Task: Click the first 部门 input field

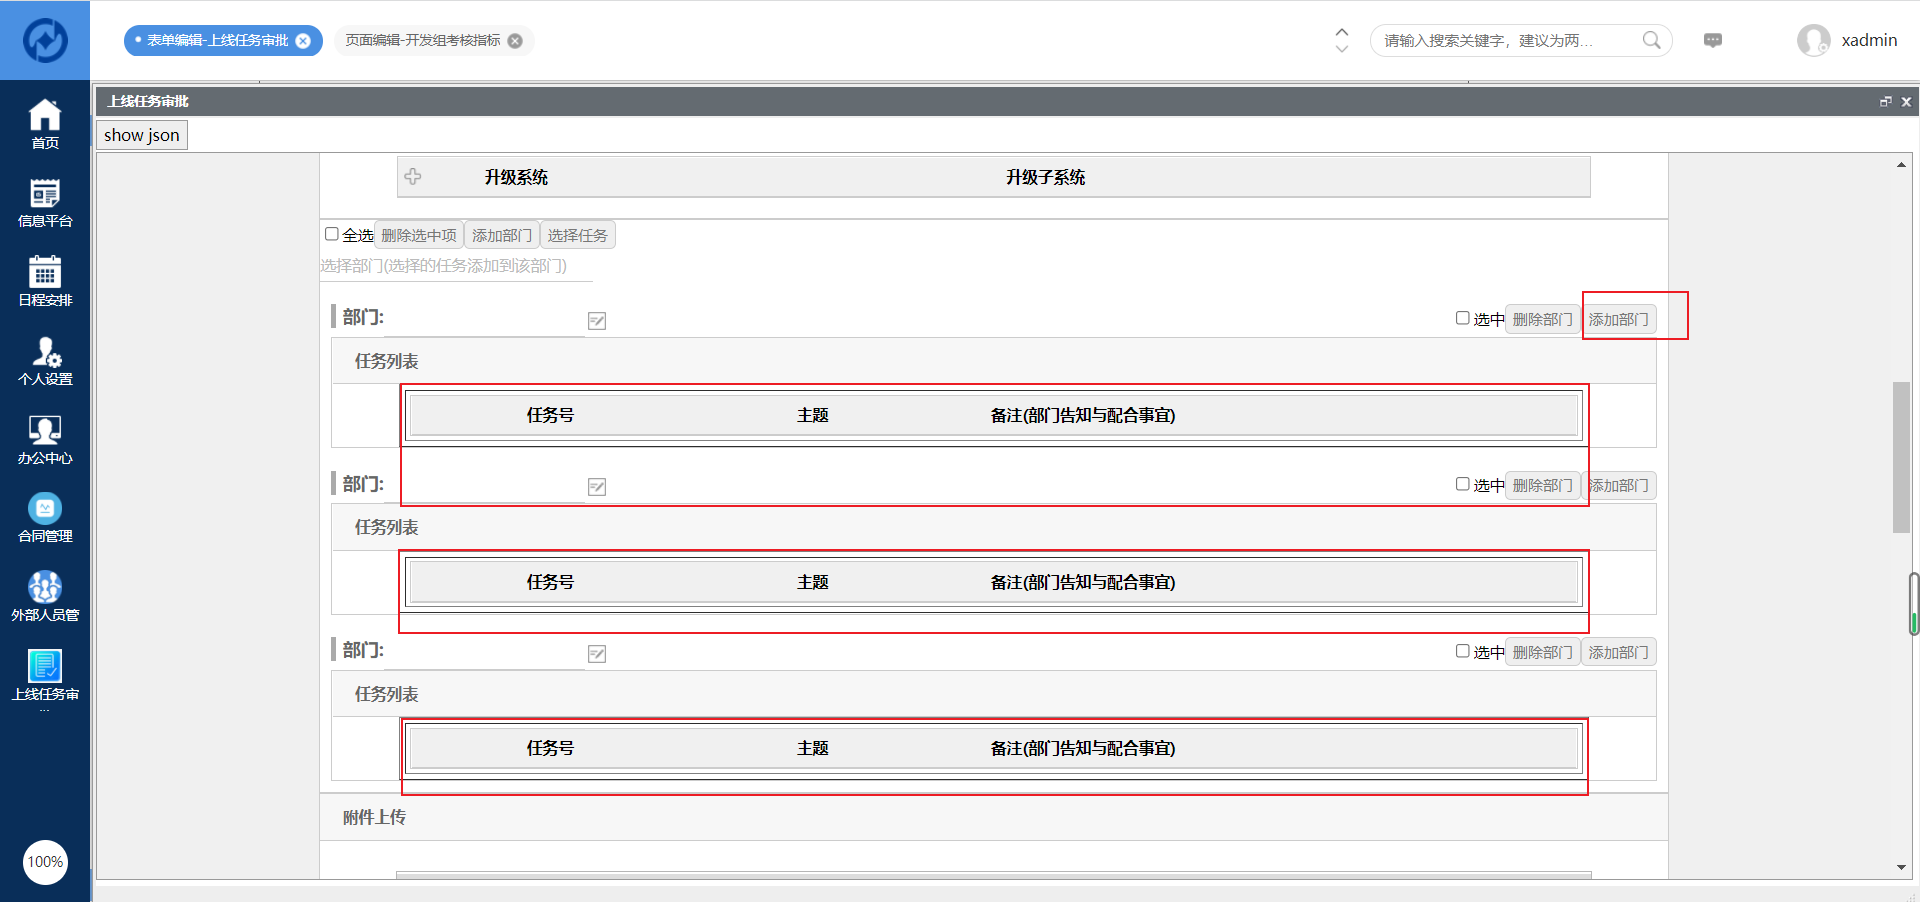Action: (486, 319)
